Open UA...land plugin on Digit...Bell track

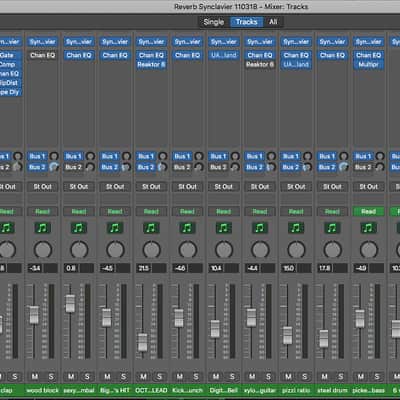pos(223,55)
